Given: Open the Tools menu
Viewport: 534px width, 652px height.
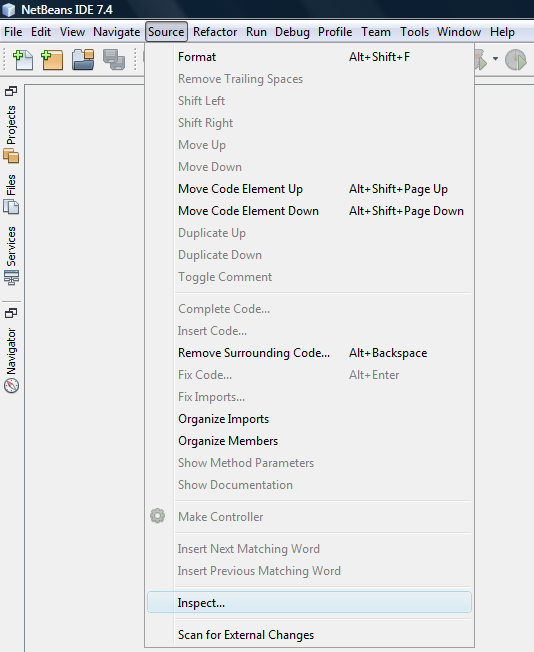Looking at the screenshot, I should click(x=414, y=32).
